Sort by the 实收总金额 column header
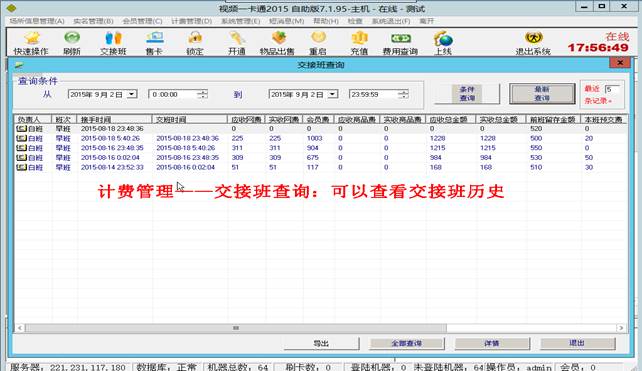Image resolution: width=642 pixels, height=371 pixels. point(500,119)
